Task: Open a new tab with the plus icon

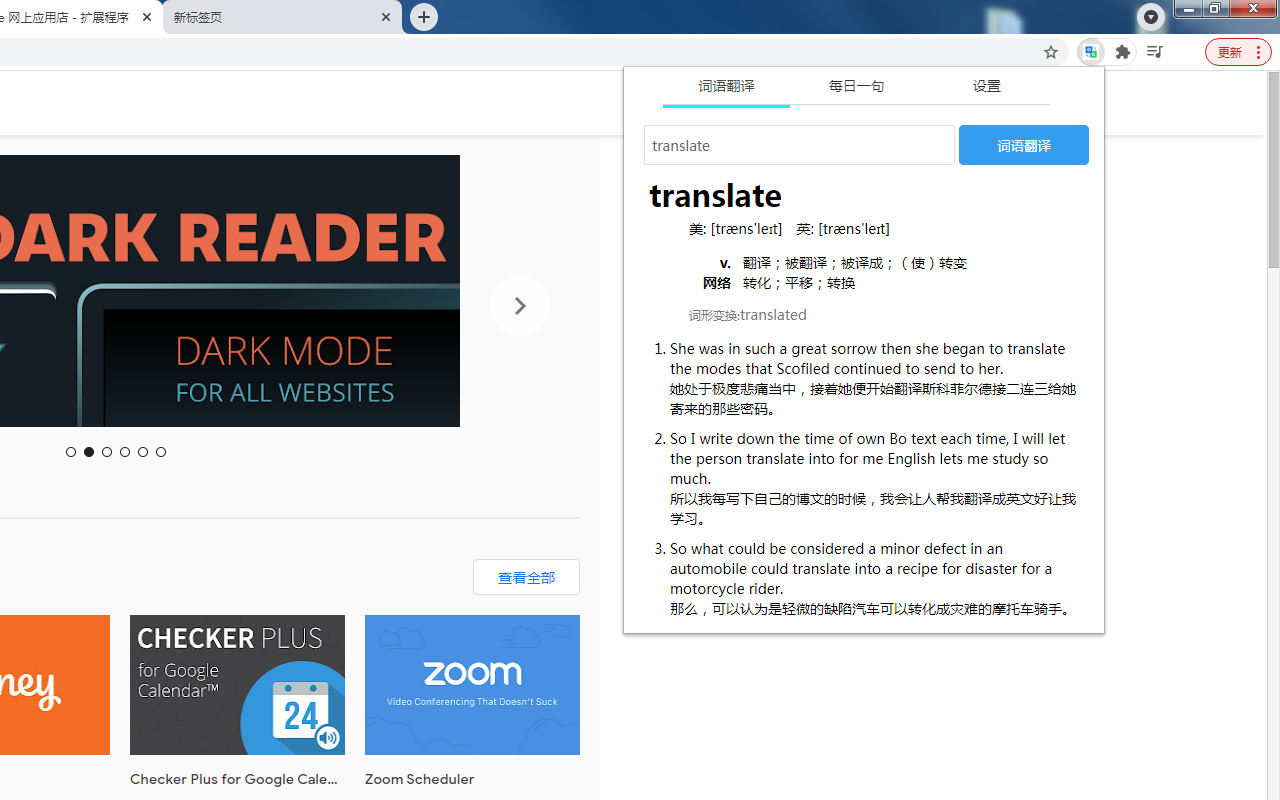Action: (x=423, y=17)
